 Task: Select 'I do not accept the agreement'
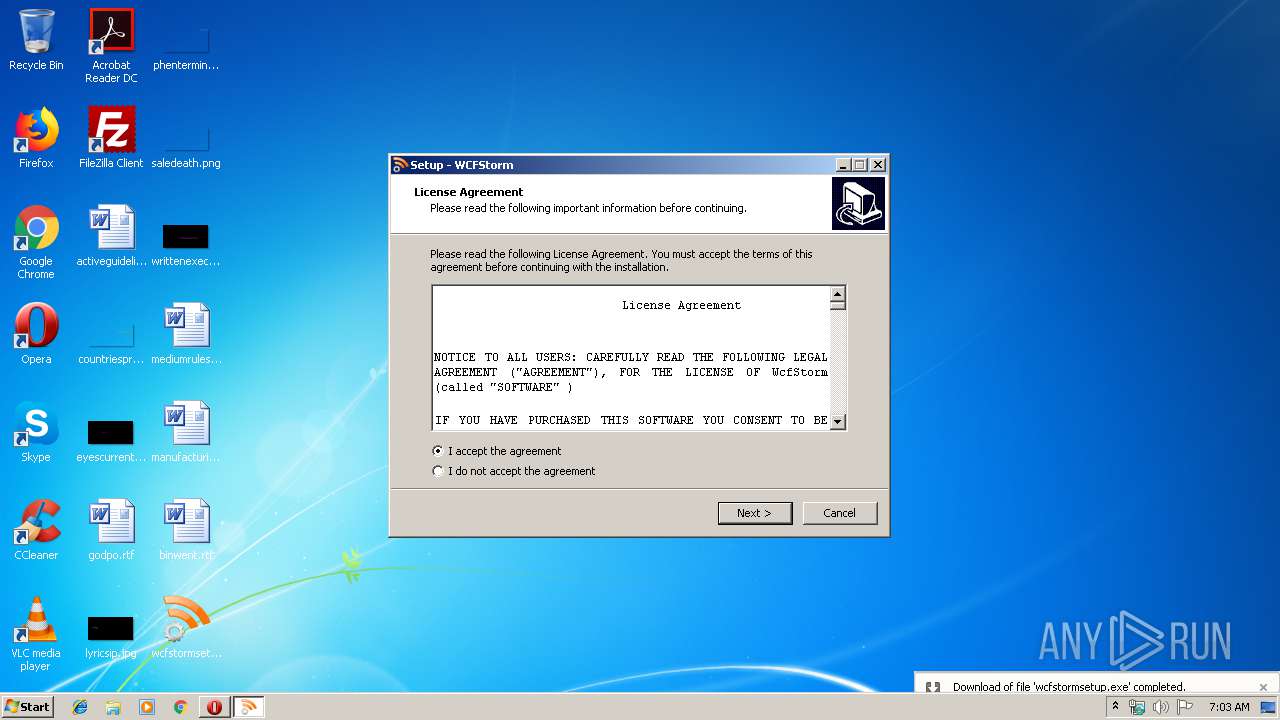(x=513, y=471)
